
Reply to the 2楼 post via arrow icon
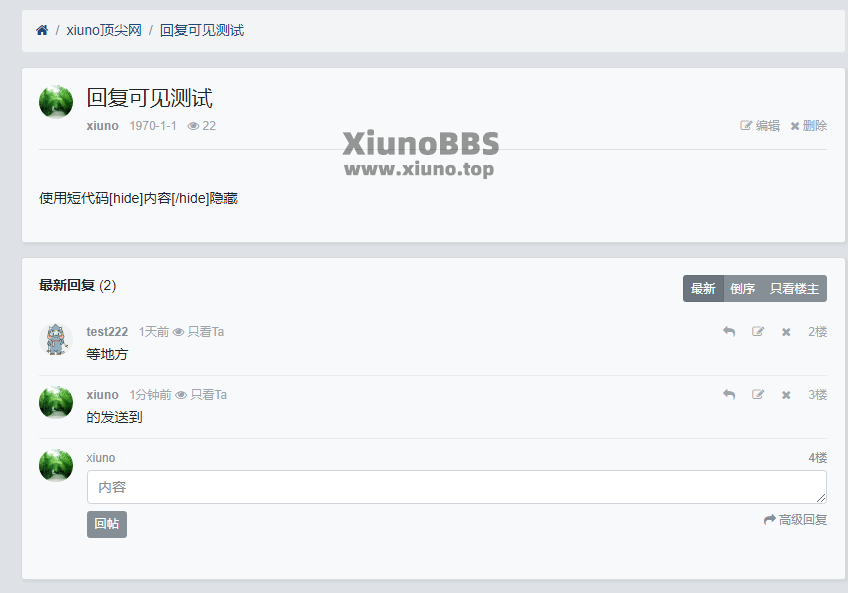coord(729,332)
